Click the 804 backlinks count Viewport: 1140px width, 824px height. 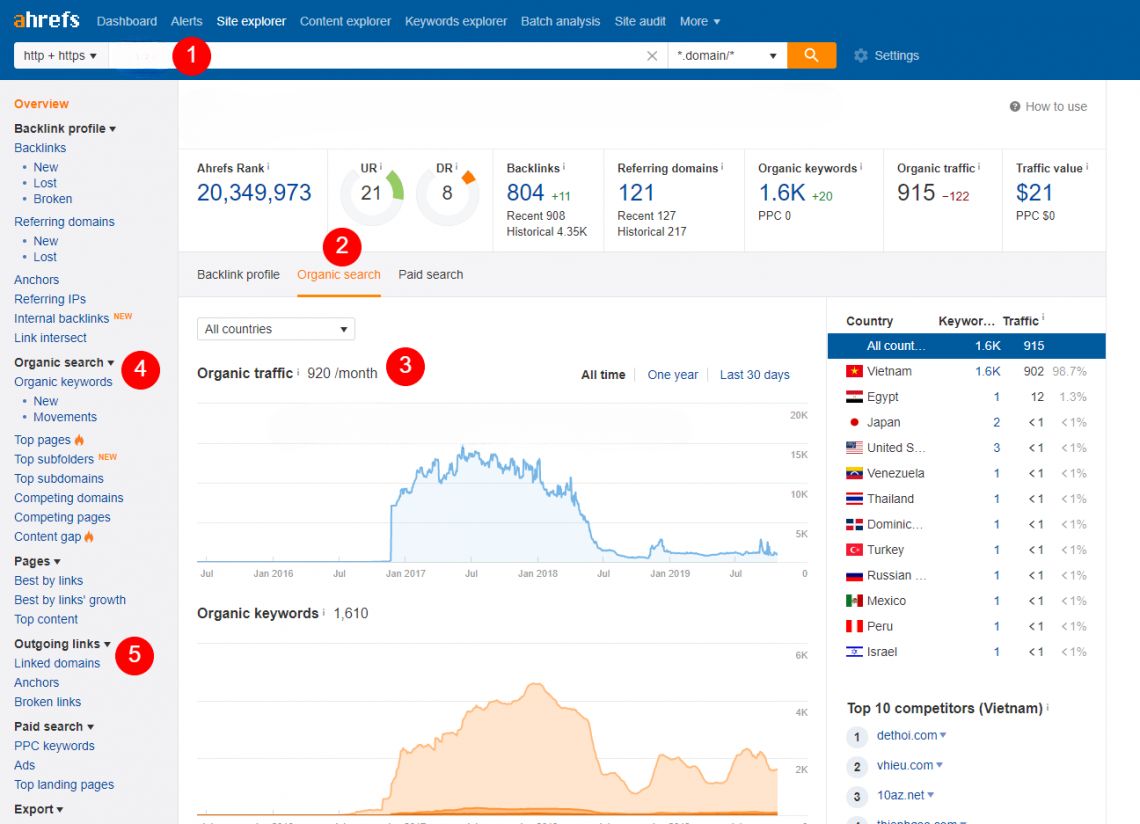(x=525, y=193)
